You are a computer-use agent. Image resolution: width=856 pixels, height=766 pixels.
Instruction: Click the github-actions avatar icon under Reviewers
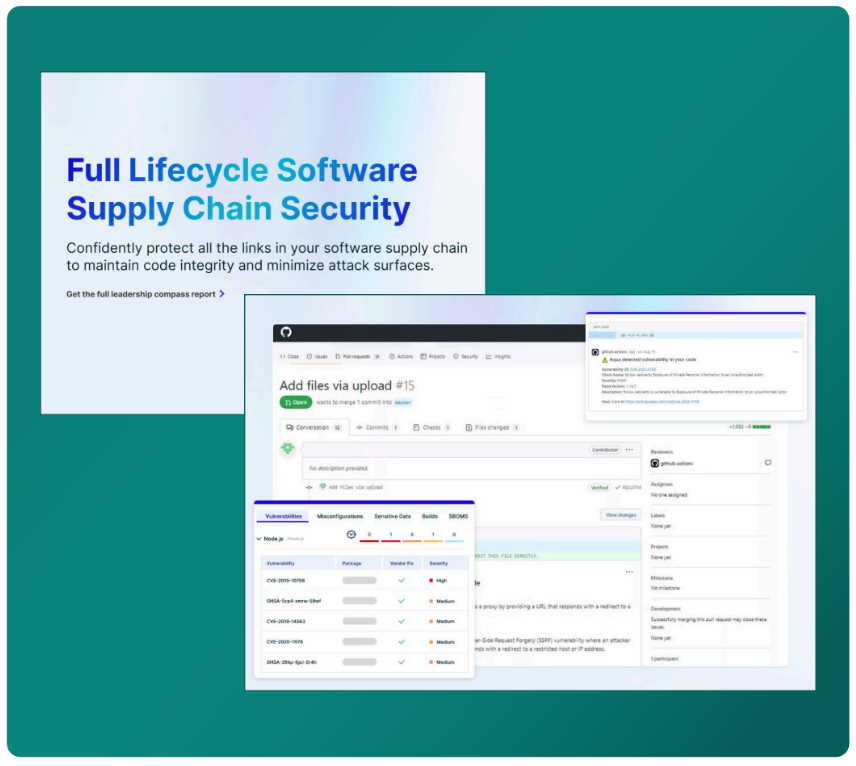tap(655, 463)
